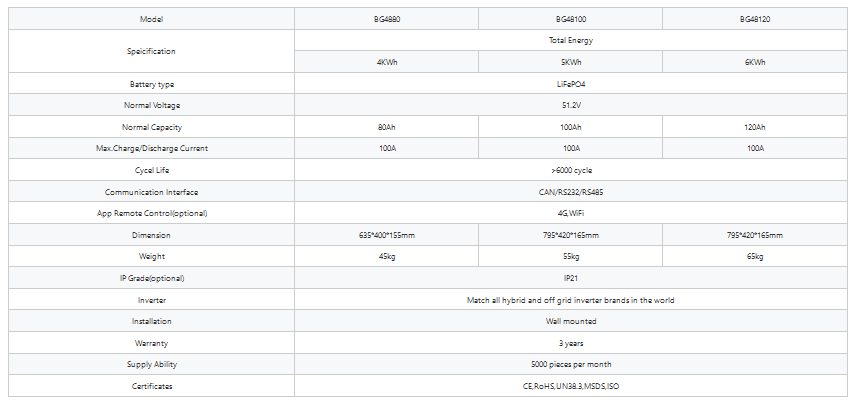This screenshot has width=854, height=402.
Task: Click the 635*400*155mm dimension cell
Action: click(x=386, y=235)
